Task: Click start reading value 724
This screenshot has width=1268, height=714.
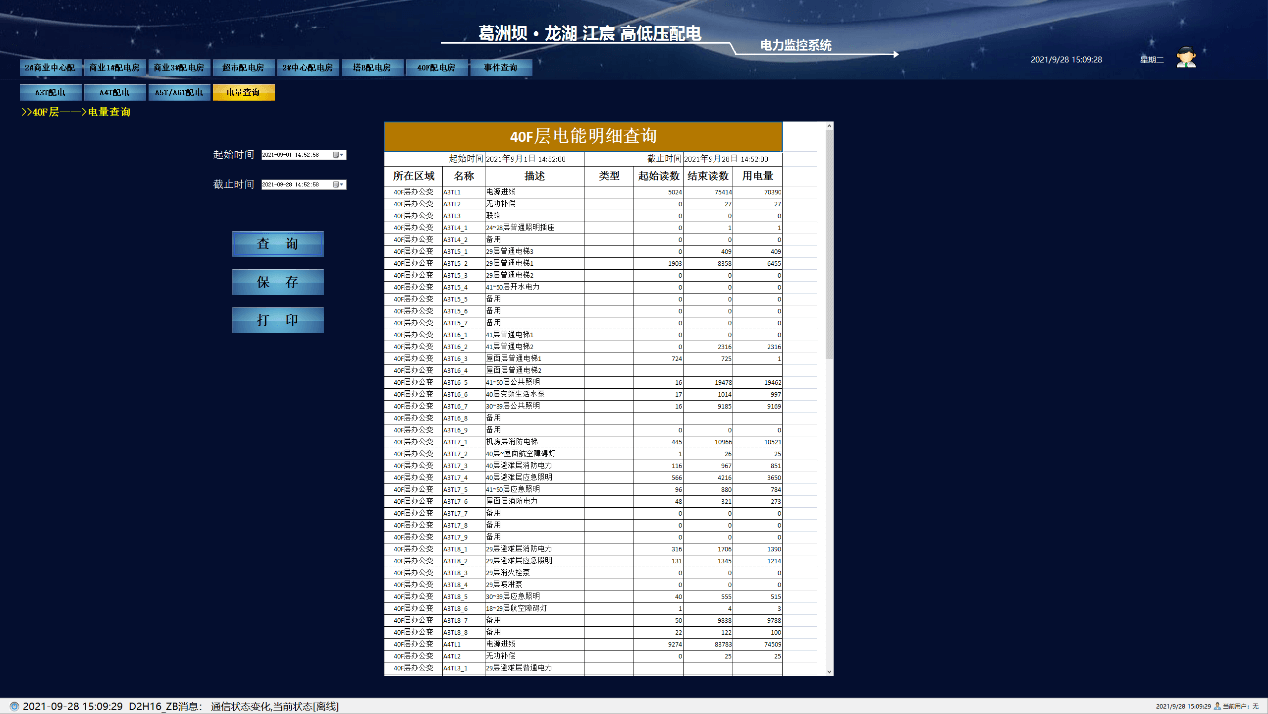Action: pos(658,358)
